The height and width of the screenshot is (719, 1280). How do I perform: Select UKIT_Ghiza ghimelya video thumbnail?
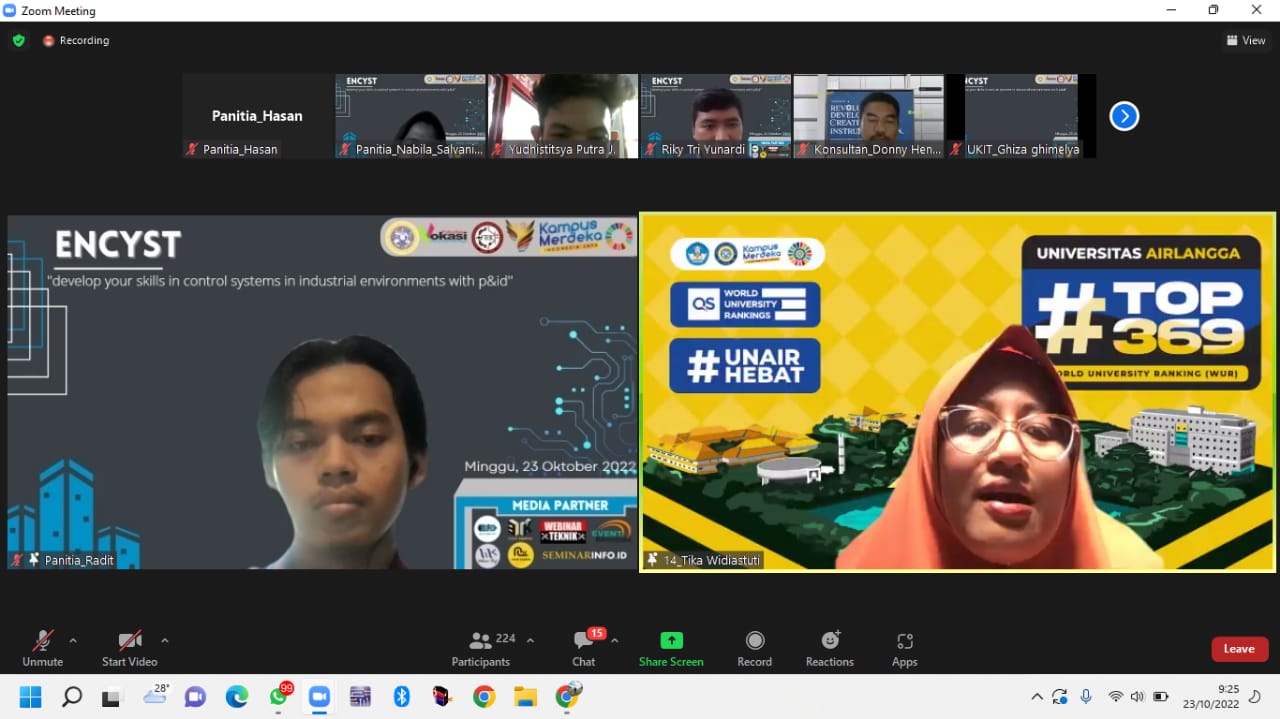[1021, 116]
